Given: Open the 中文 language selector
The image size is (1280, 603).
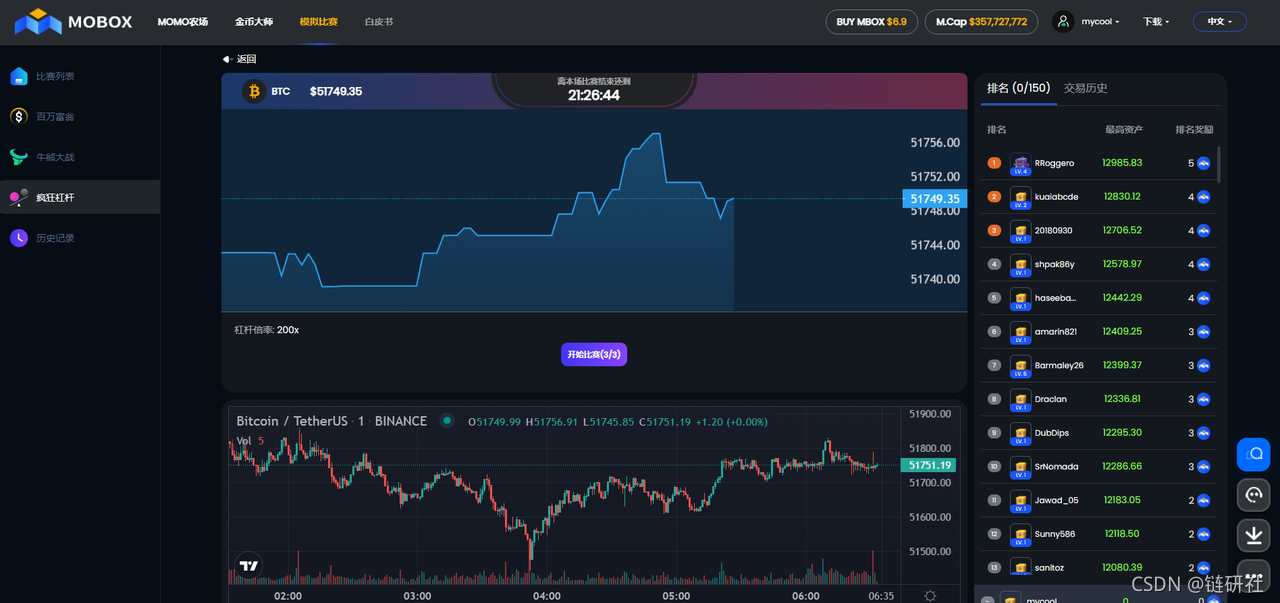Looking at the screenshot, I should click(1220, 21).
